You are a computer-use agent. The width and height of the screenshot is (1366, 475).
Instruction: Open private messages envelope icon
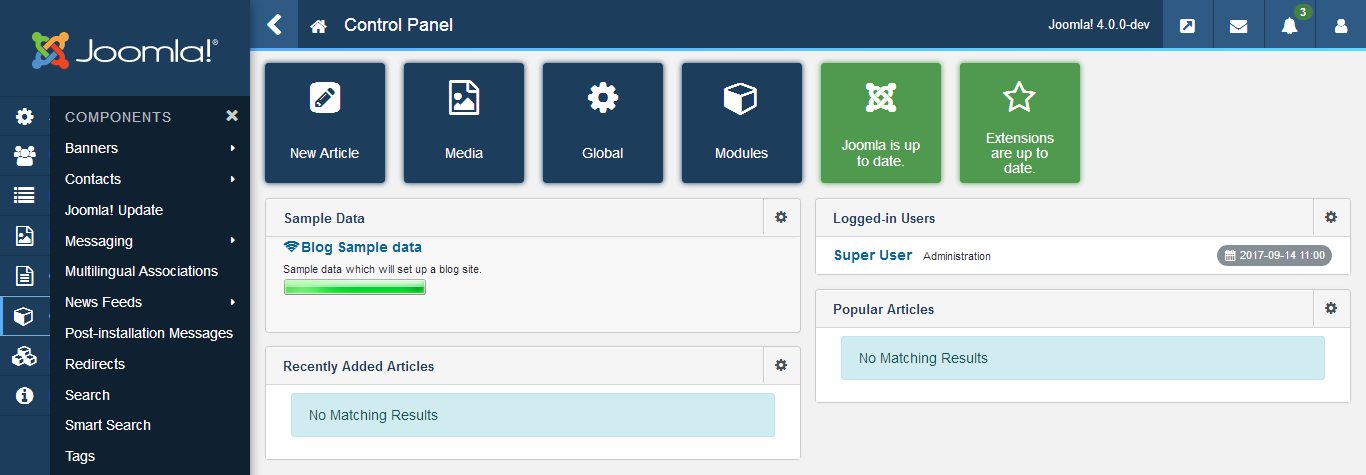1238,25
